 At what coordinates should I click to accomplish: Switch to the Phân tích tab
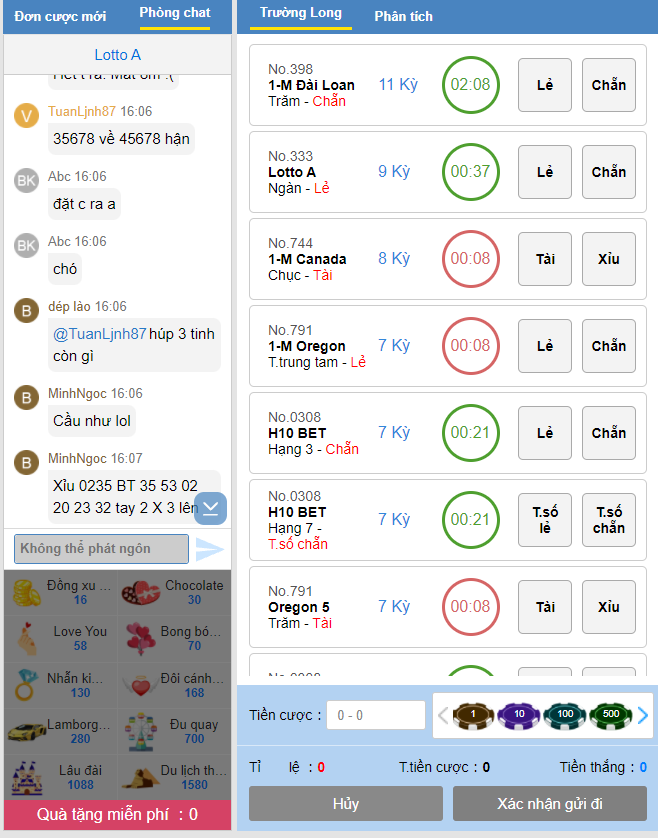404,16
